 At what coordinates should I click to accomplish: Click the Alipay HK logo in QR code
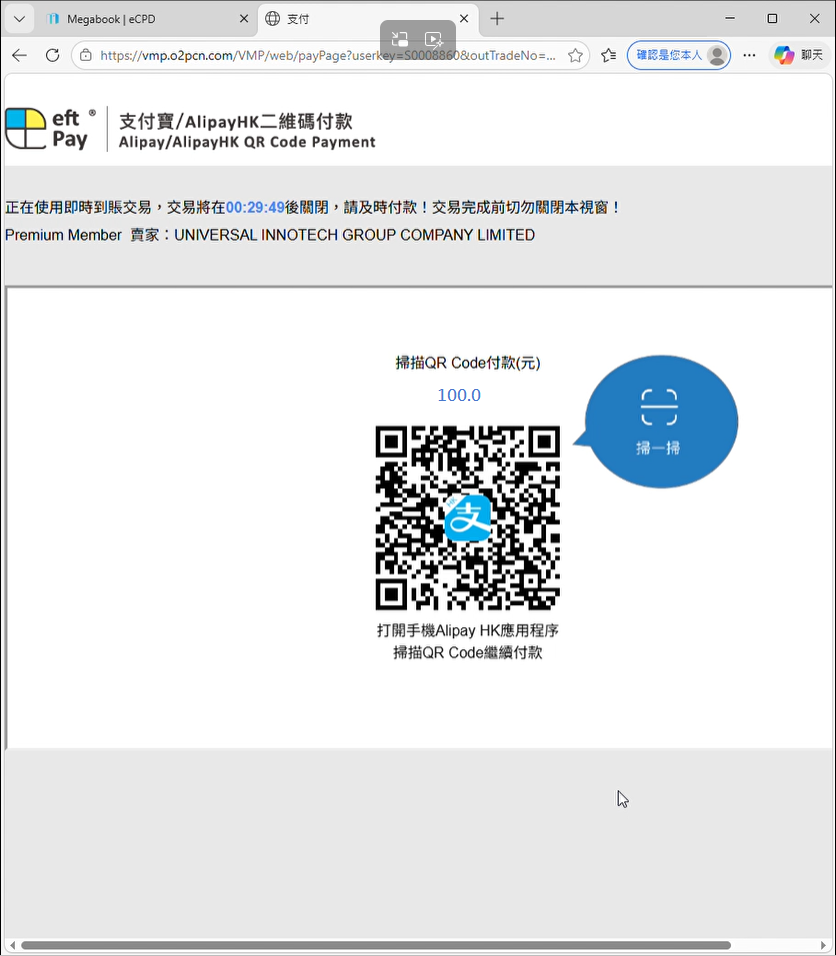click(x=468, y=518)
